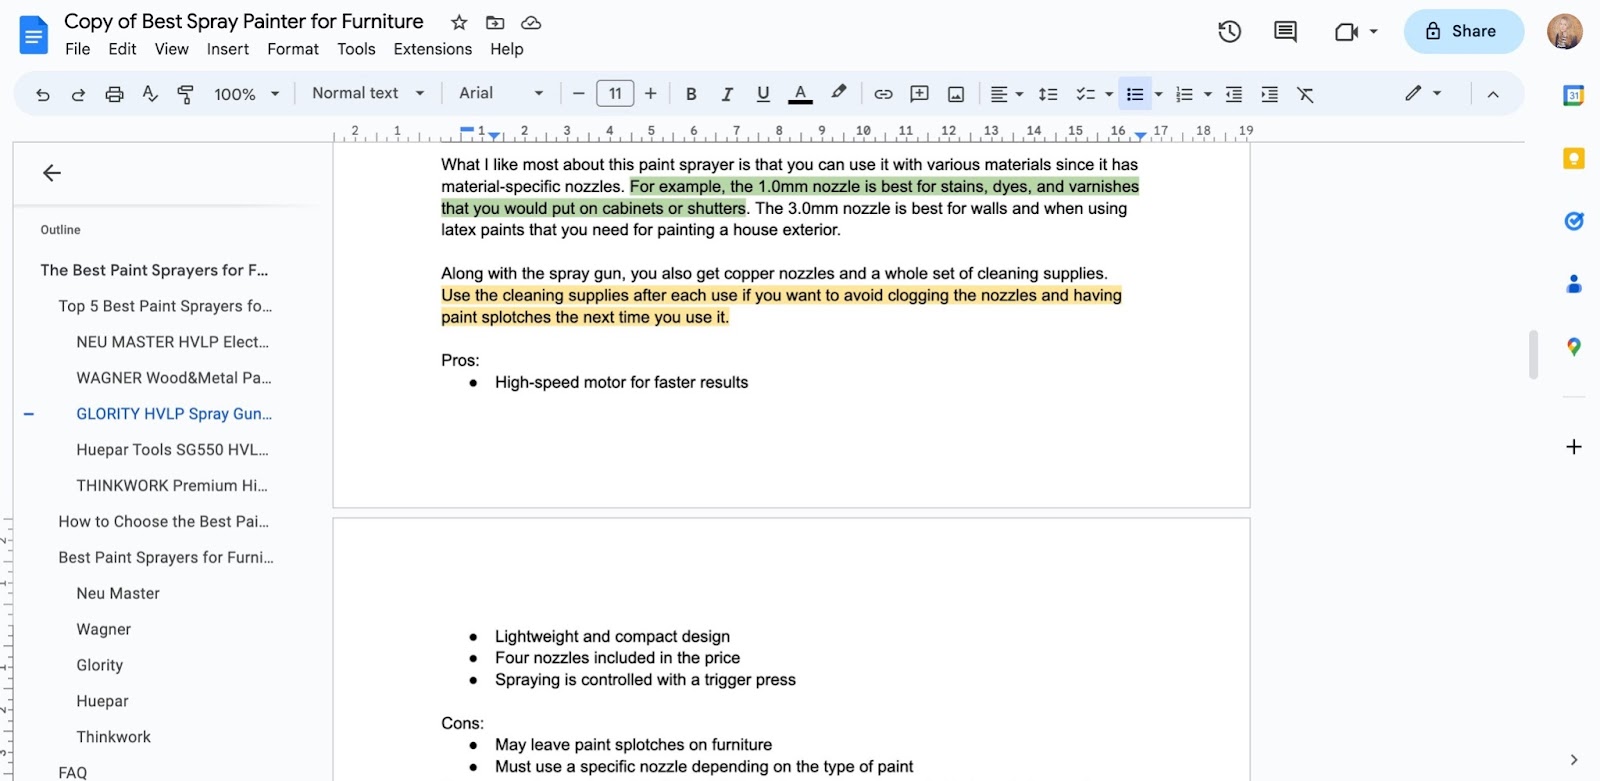Go to THINKWORK Premium outline heading
This screenshot has height=781, width=1600.
[172, 486]
